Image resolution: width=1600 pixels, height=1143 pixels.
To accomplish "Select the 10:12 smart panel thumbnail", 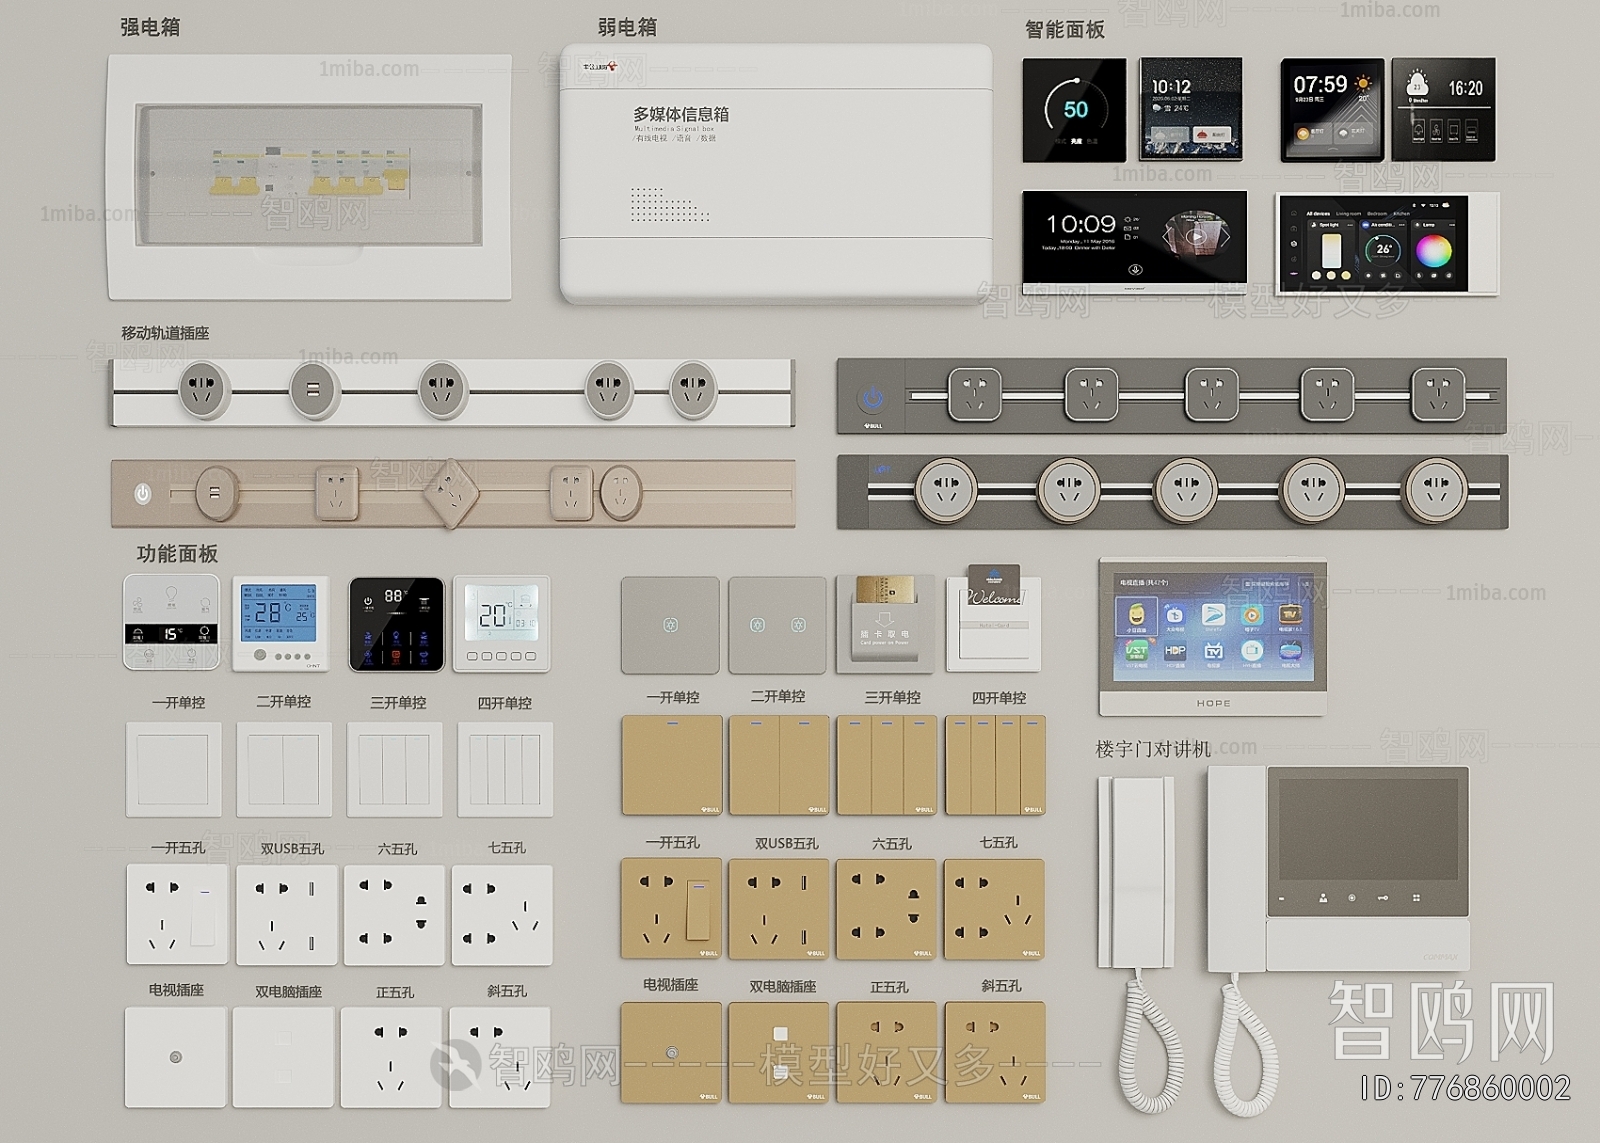I will point(1190,108).
